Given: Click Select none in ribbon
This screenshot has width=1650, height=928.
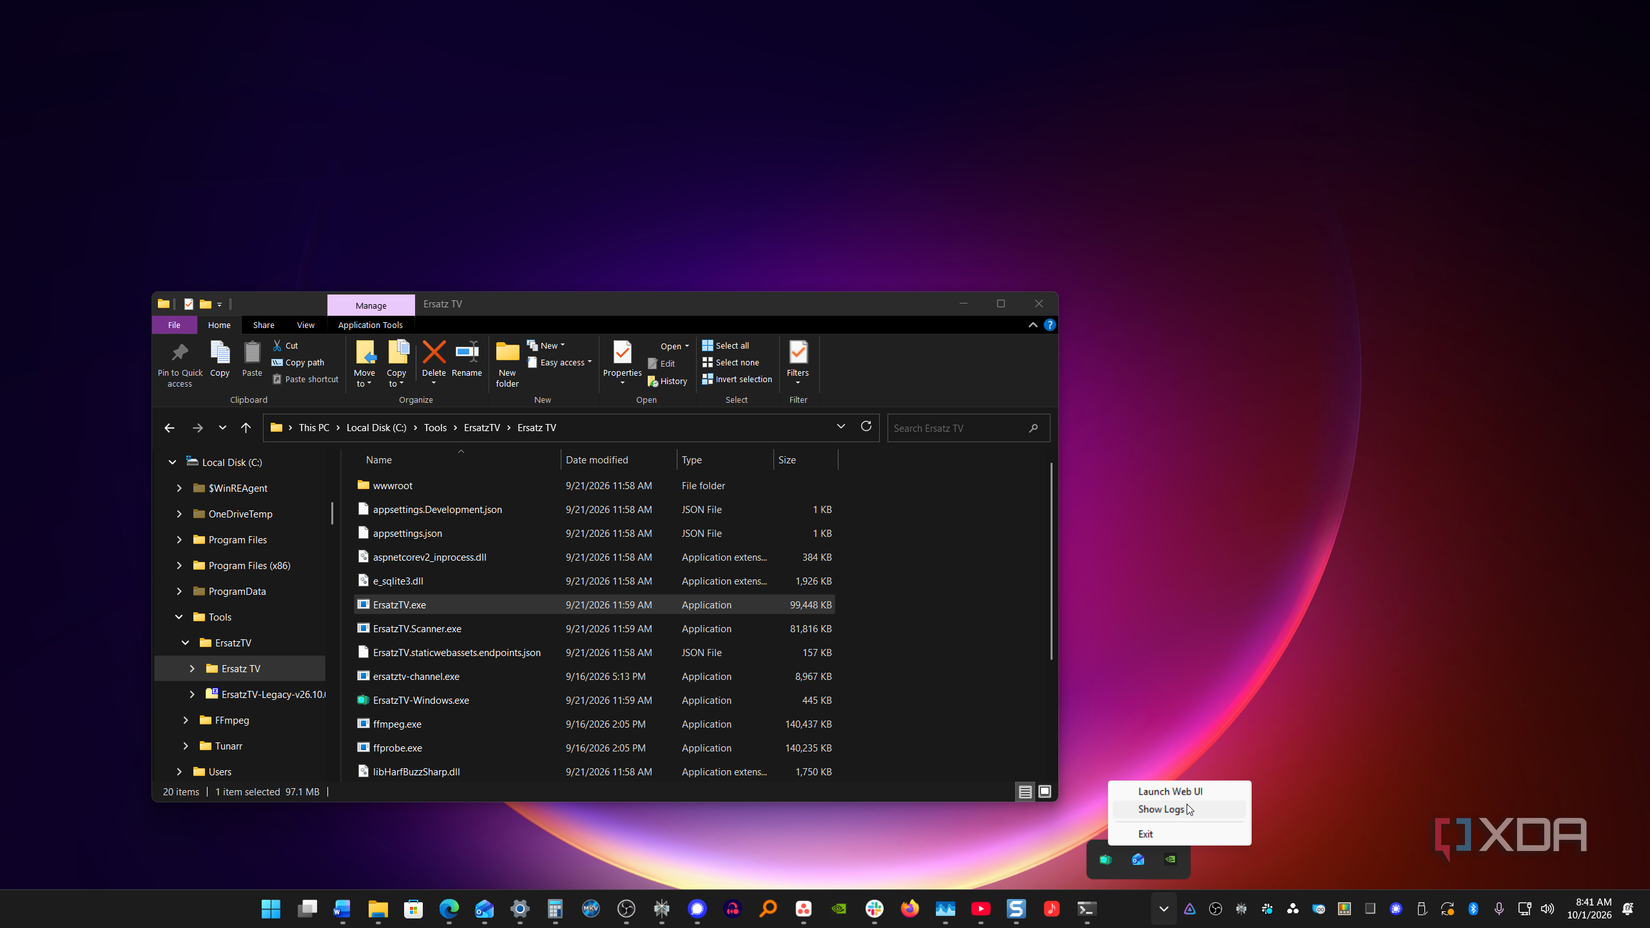Looking at the screenshot, I should point(731,363).
